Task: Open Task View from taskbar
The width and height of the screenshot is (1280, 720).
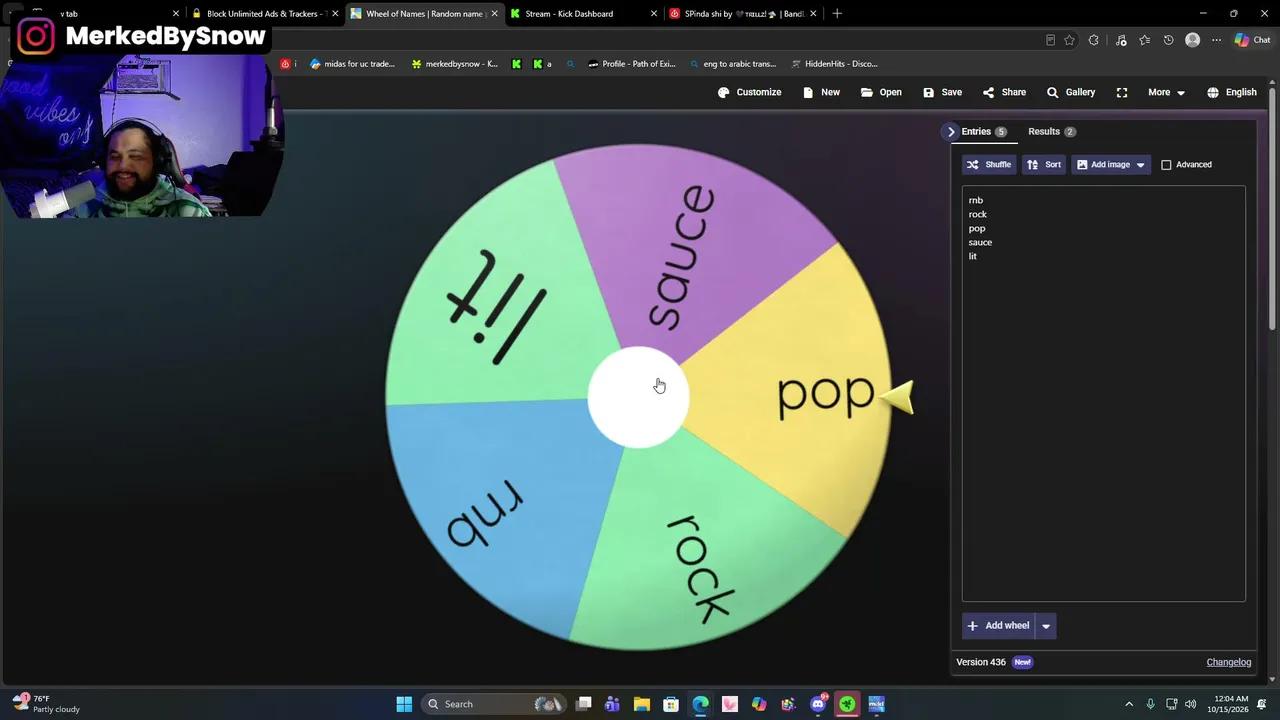Action: pyautogui.click(x=583, y=704)
